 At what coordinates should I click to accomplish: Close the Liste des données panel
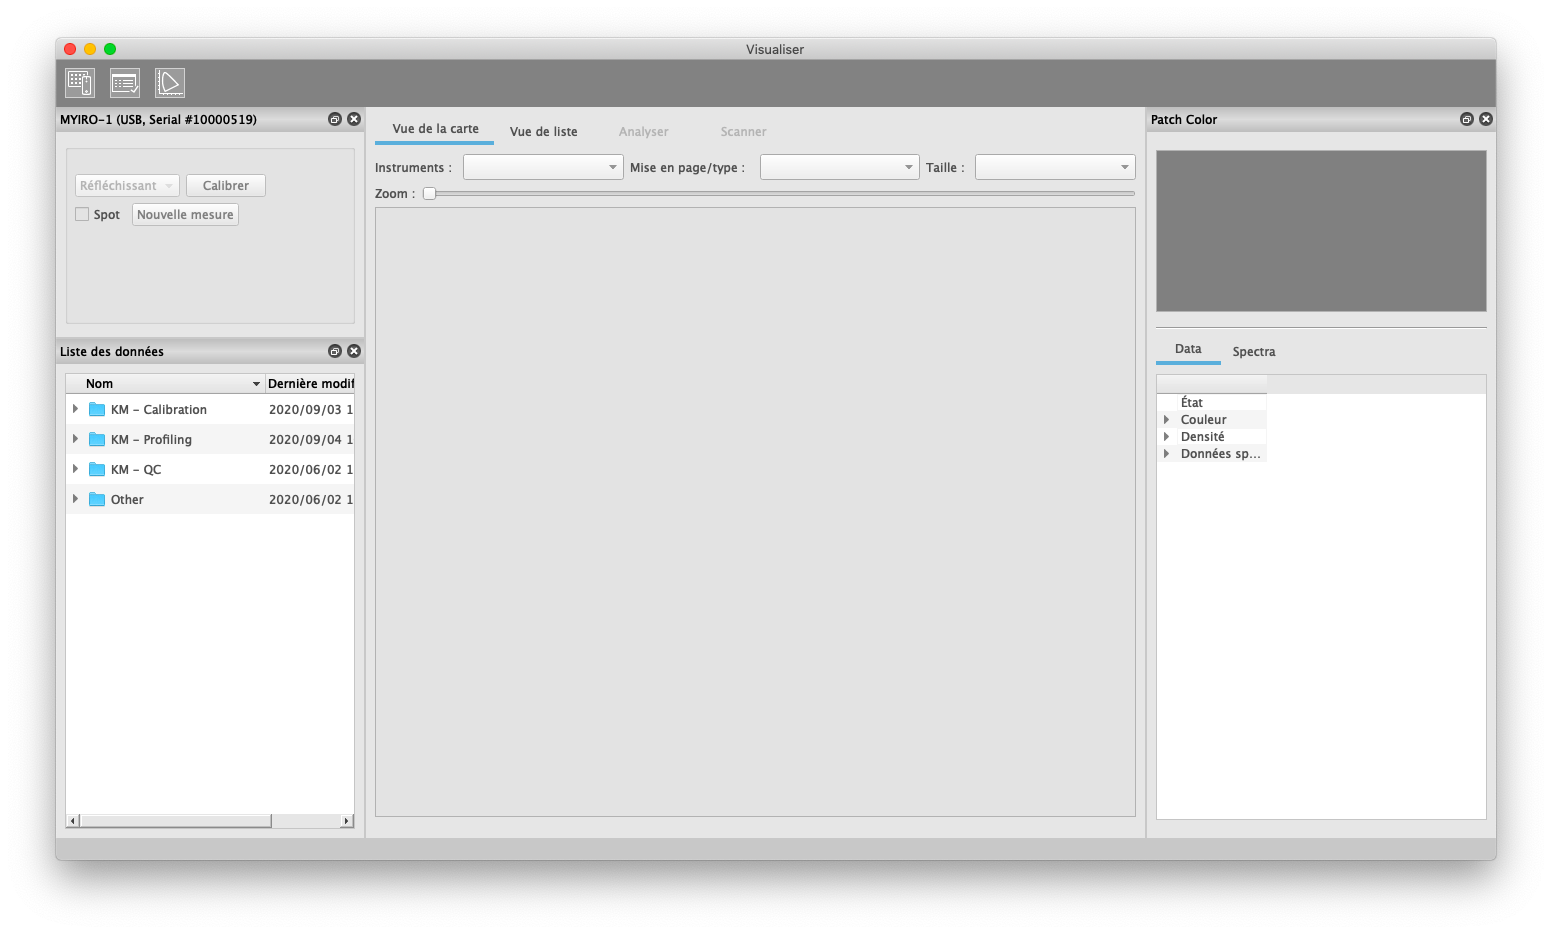(354, 351)
